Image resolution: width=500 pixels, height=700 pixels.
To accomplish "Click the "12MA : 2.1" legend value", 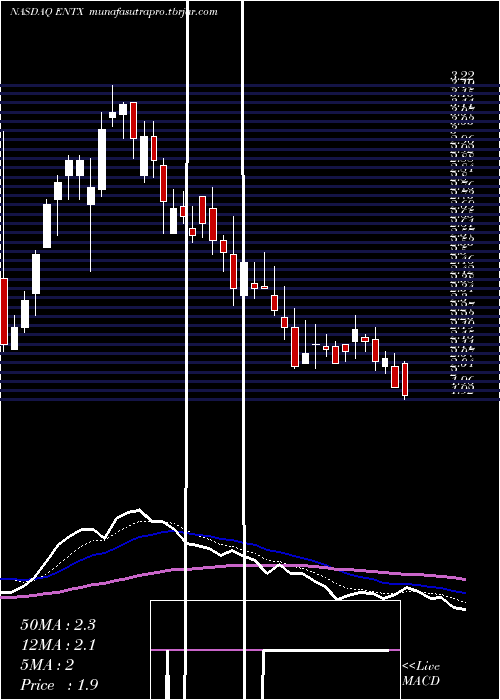I will pos(58,645).
